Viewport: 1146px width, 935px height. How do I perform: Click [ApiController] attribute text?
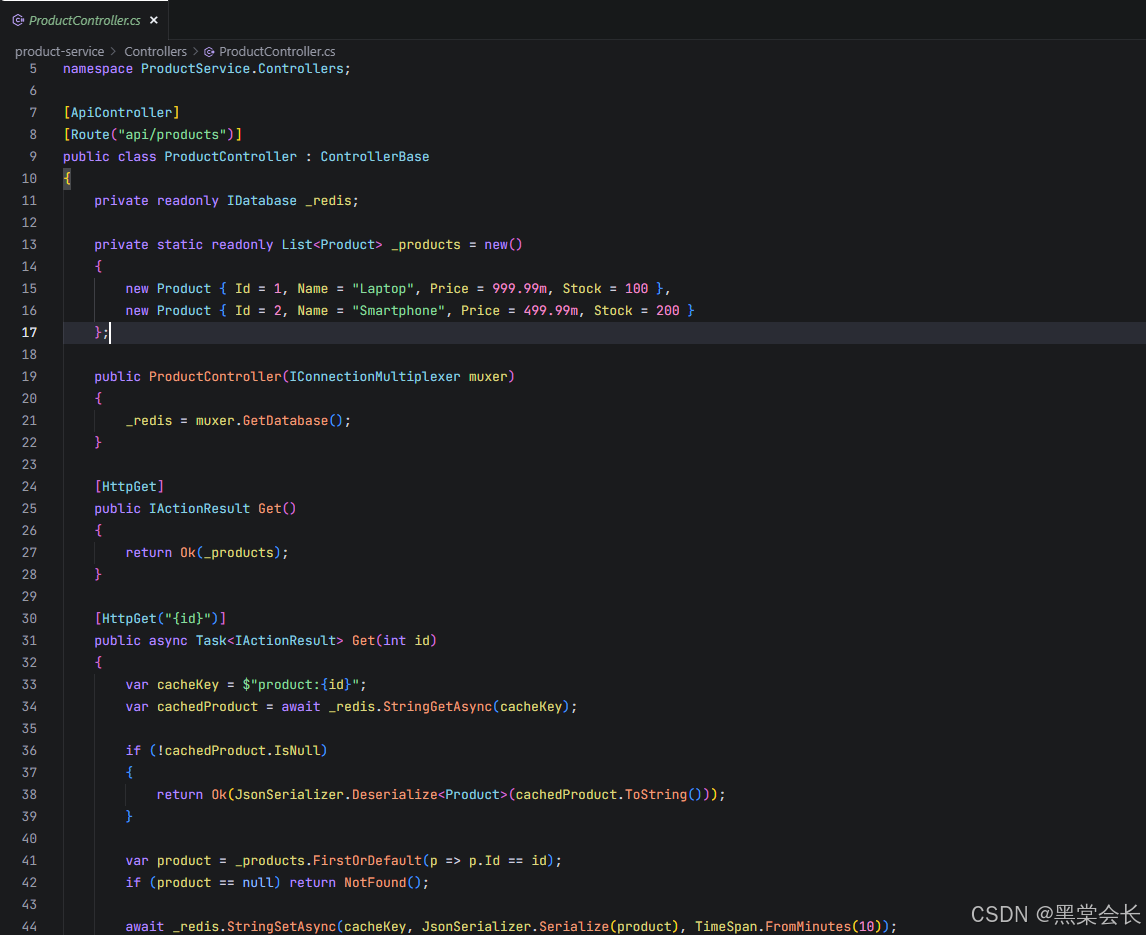121,113
